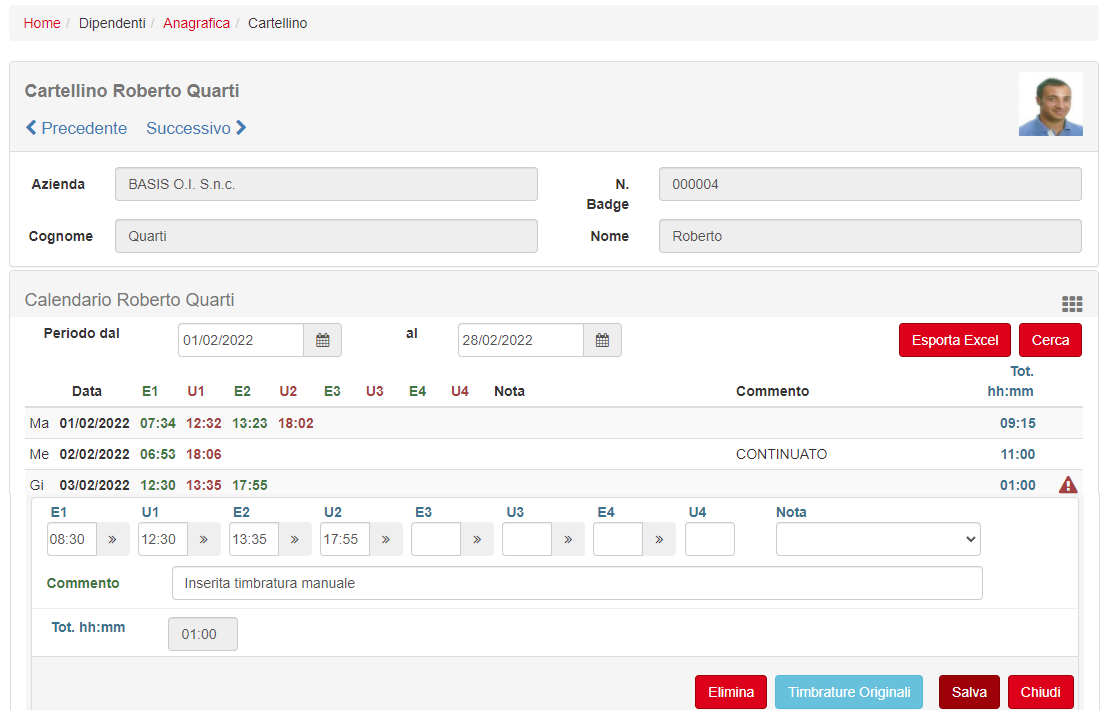
Task: Click the arrow next to the empty E4 field
Action: [659, 538]
